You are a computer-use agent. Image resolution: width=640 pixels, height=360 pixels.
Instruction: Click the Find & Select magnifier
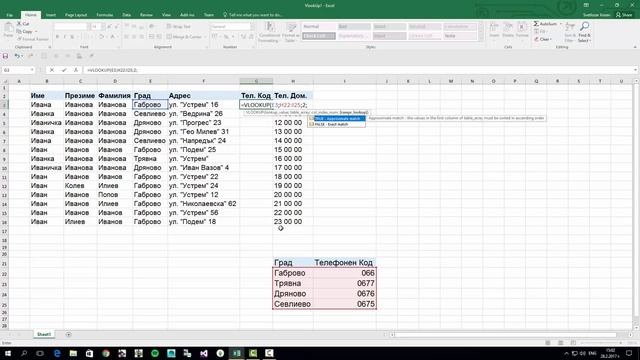point(584,27)
